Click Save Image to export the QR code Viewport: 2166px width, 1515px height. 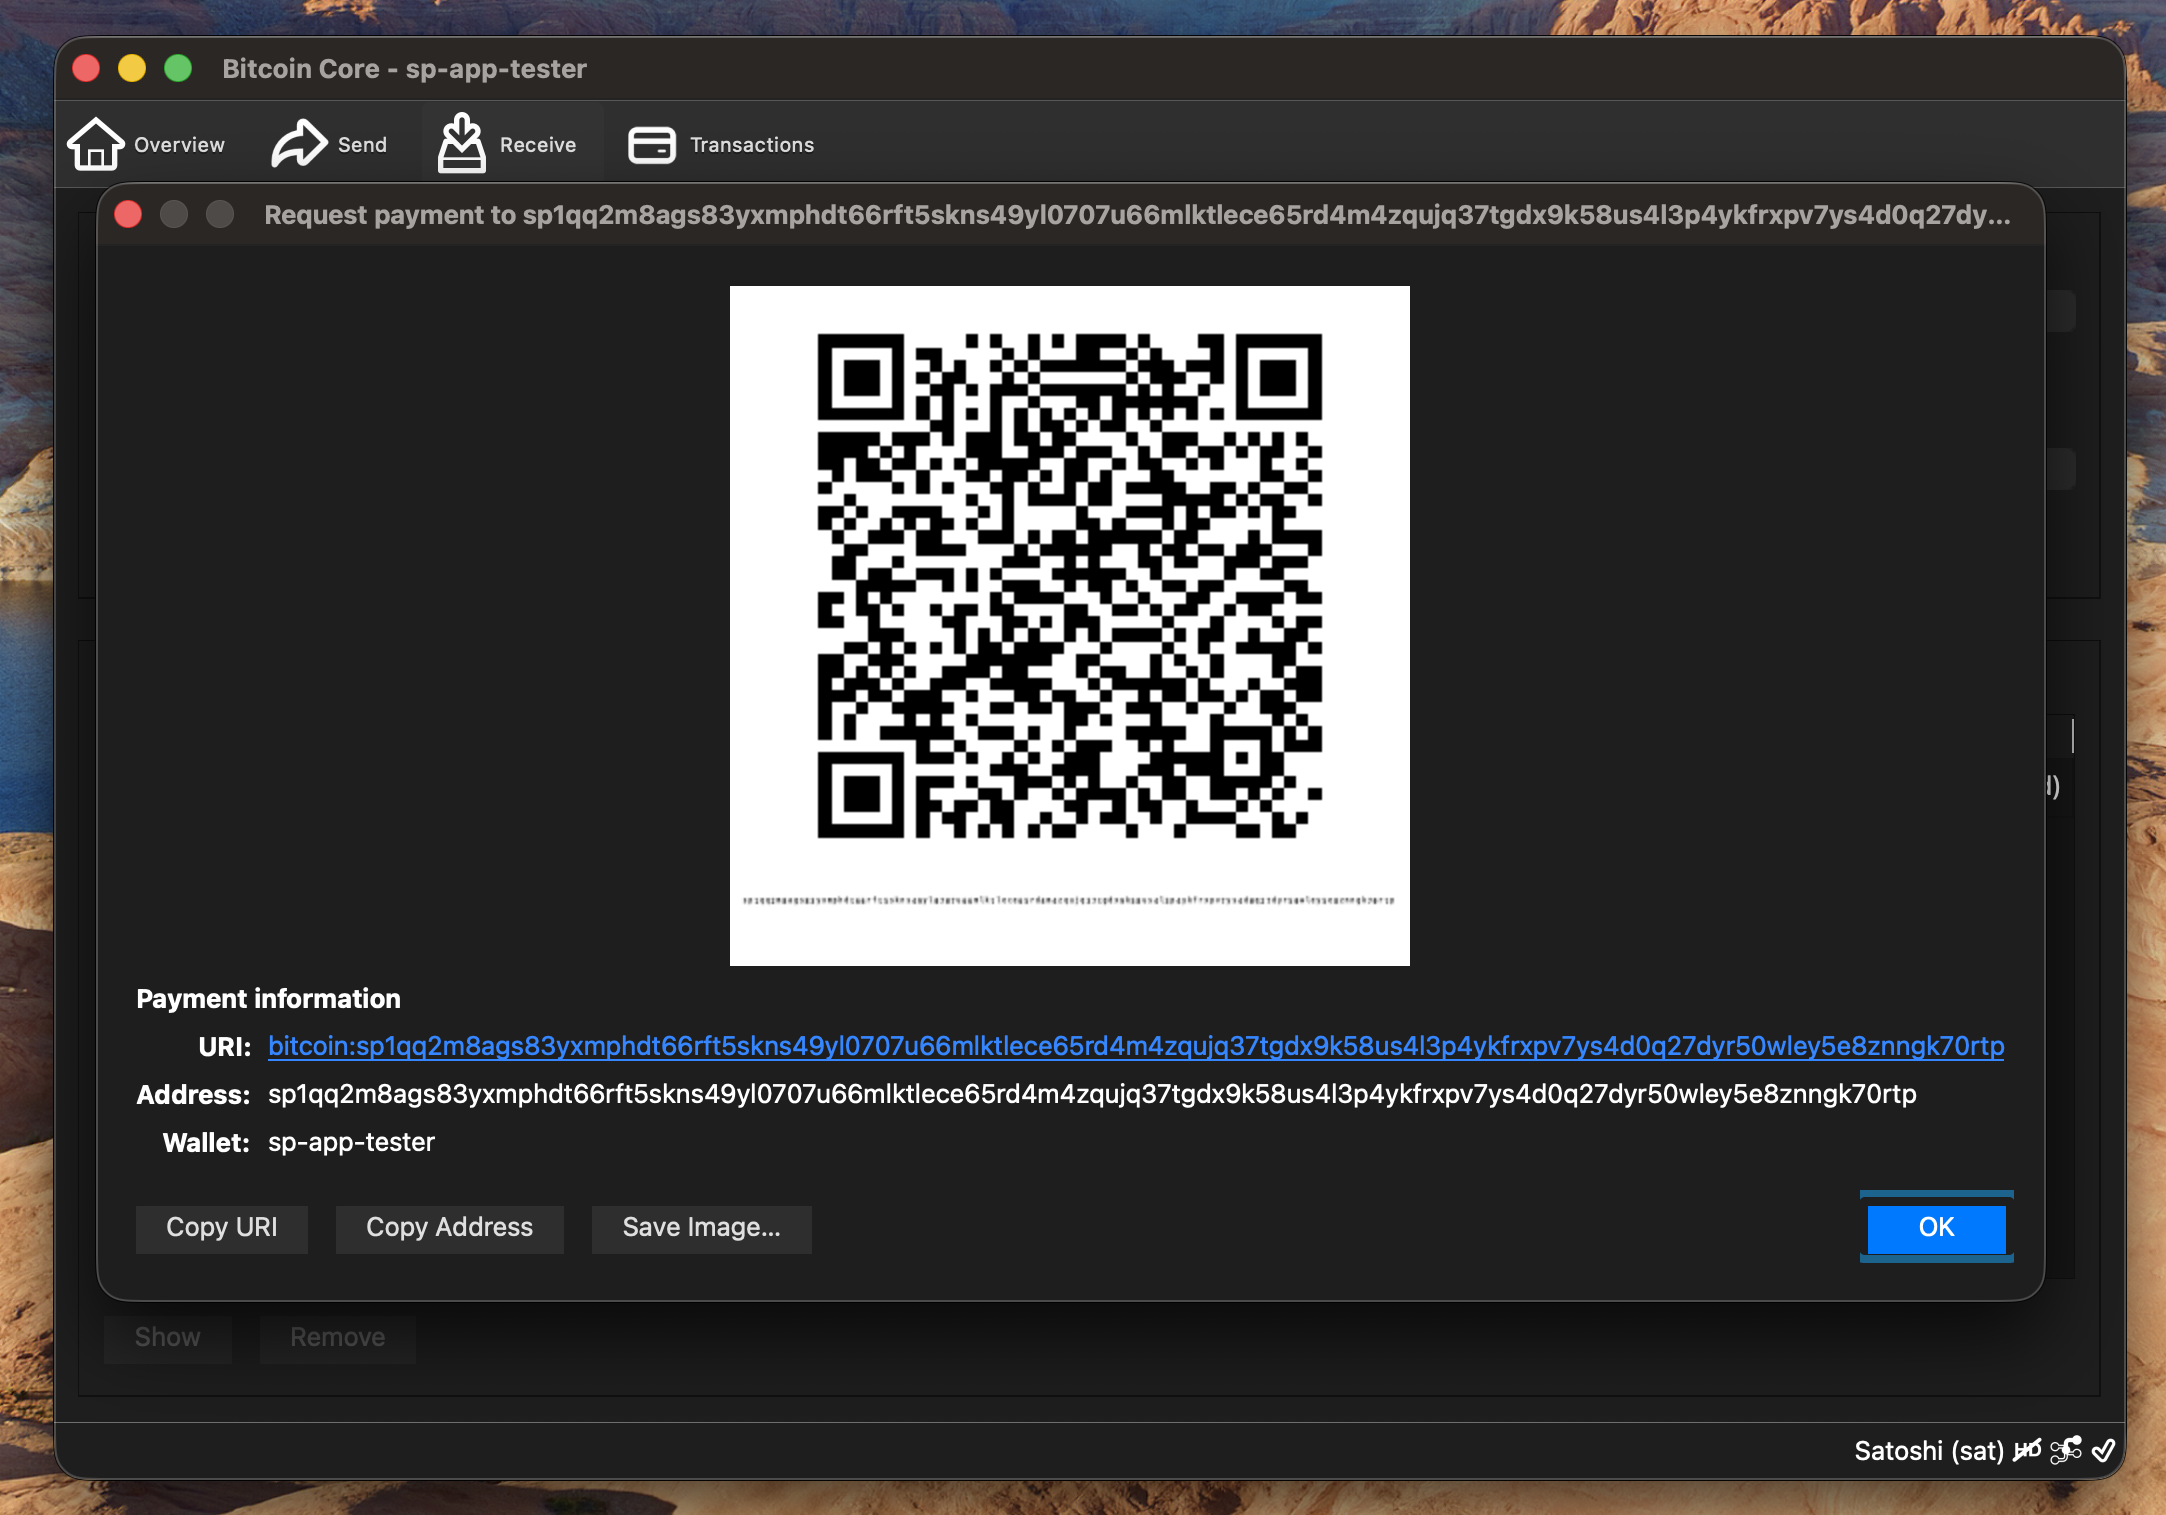click(701, 1228)
